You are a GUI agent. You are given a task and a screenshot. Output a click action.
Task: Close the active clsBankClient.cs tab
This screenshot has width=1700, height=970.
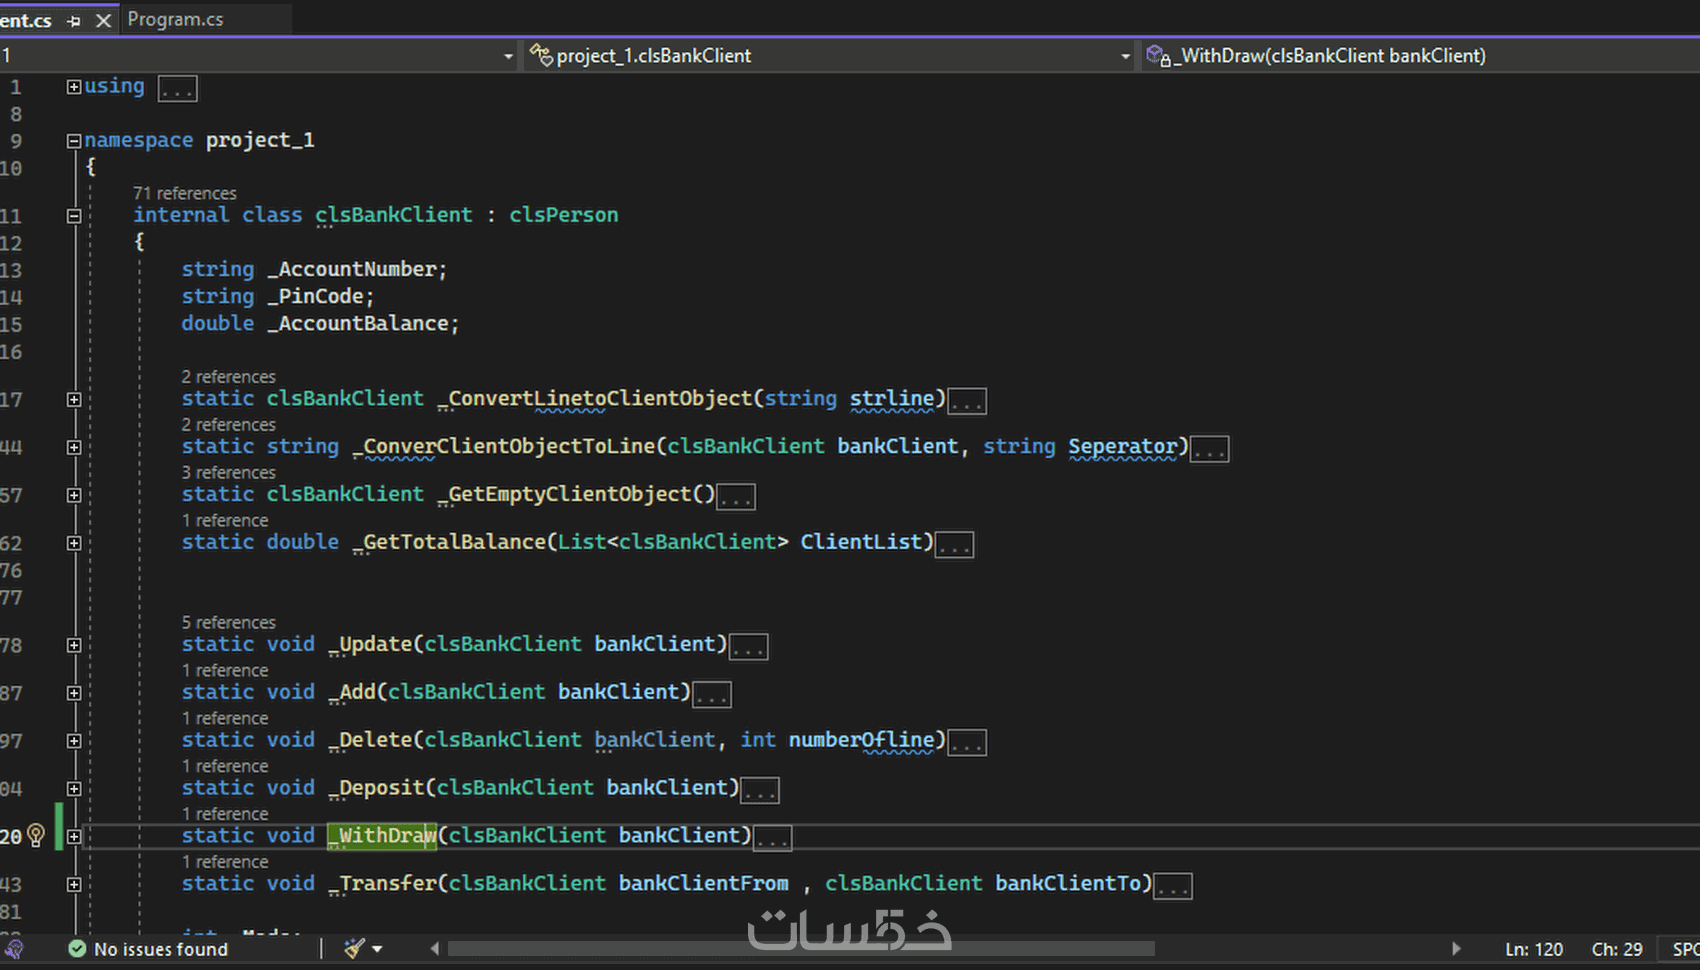click(x=103, y=21)
